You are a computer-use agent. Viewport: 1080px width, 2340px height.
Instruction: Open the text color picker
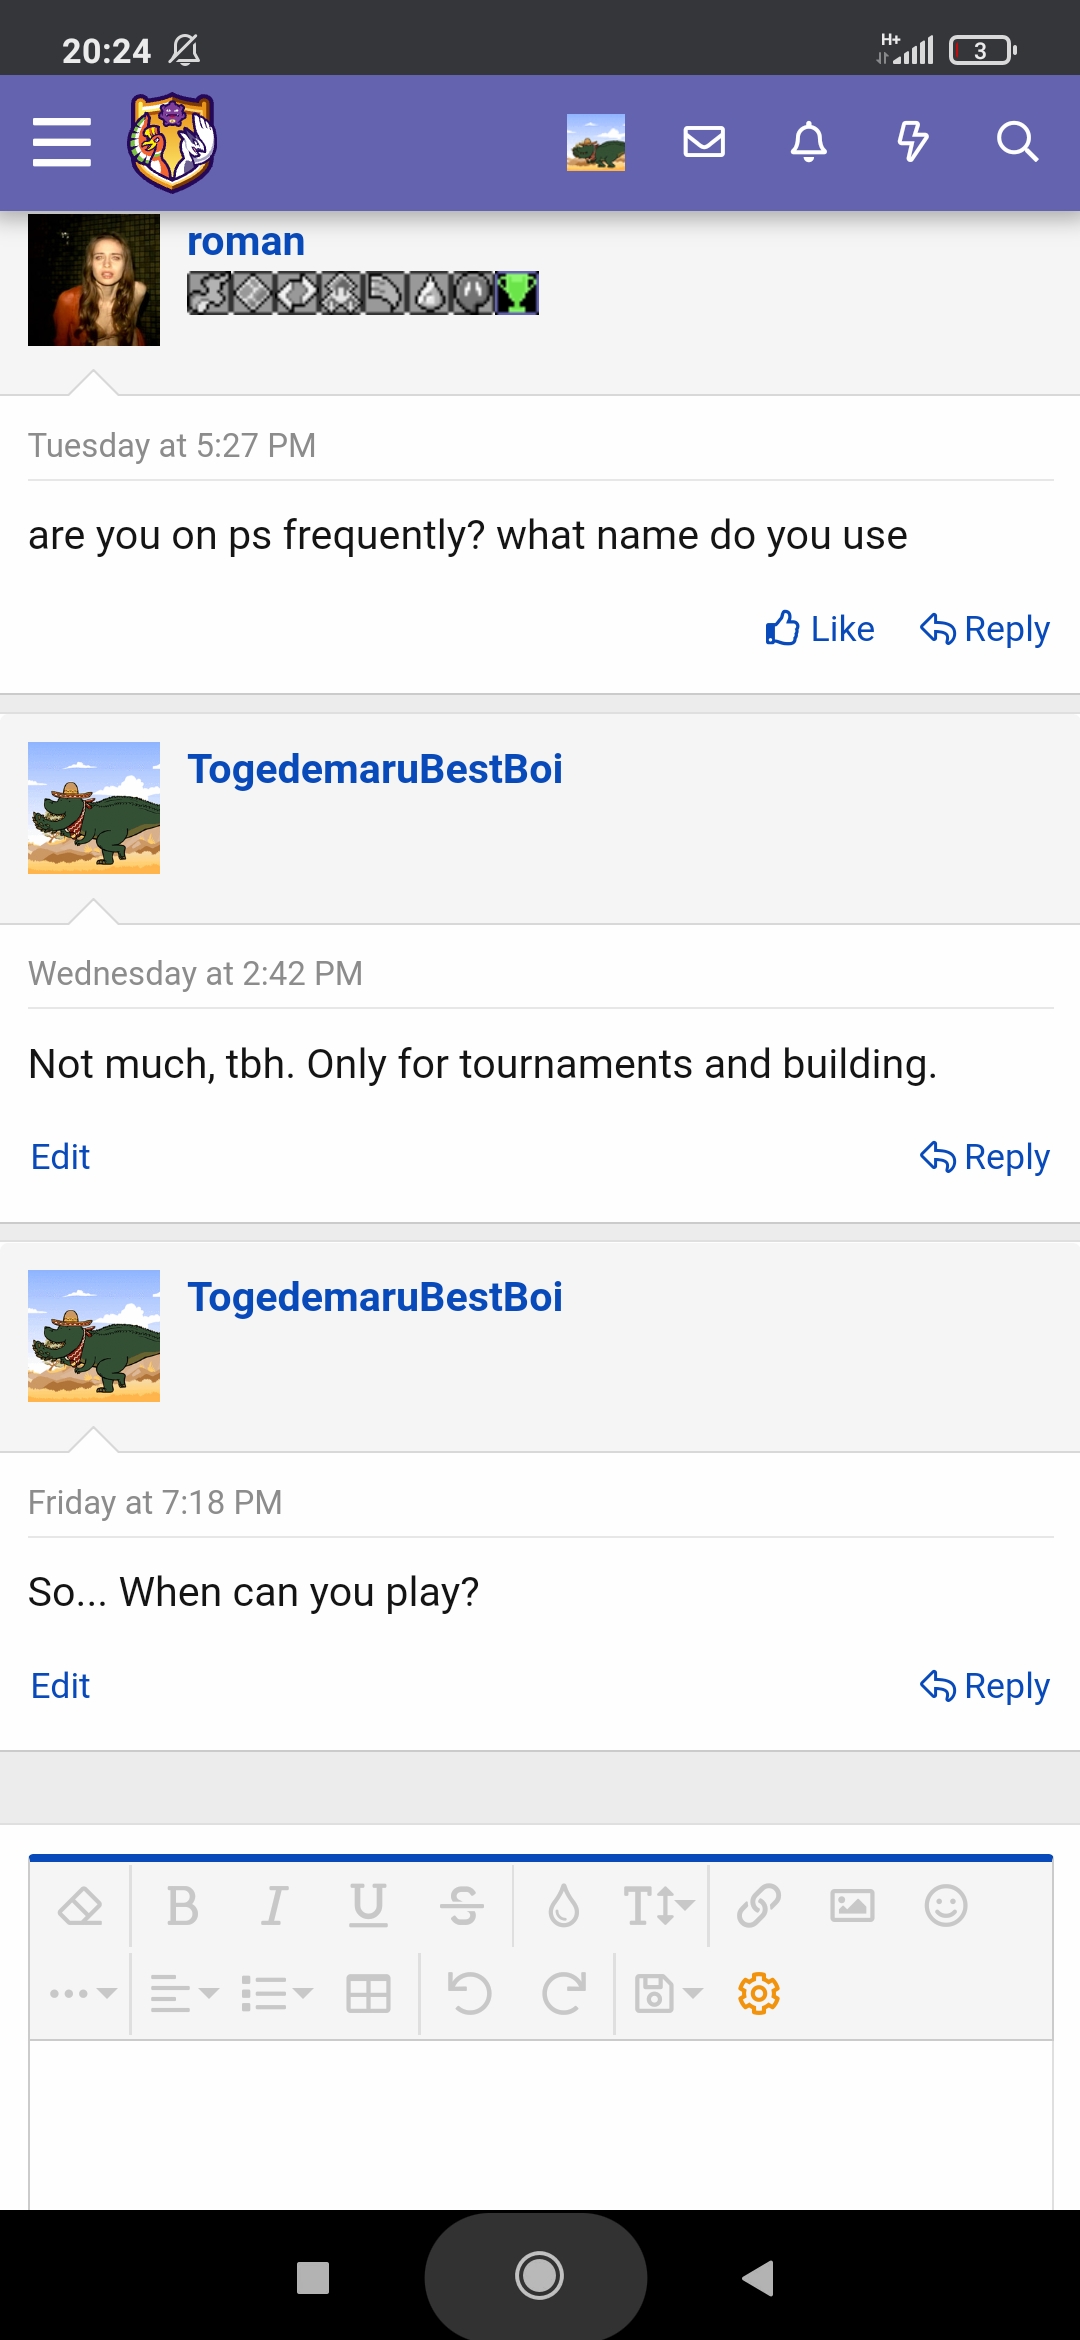point(563,1905)
